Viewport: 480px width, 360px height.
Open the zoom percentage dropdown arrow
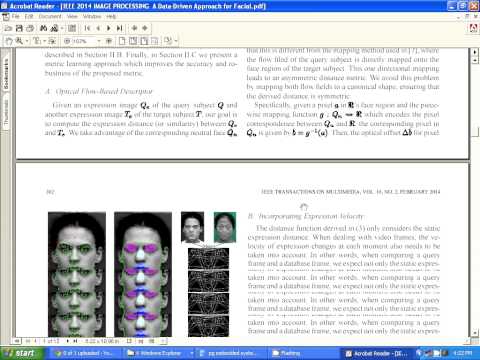pyautogui.click(x=99, y=41)
